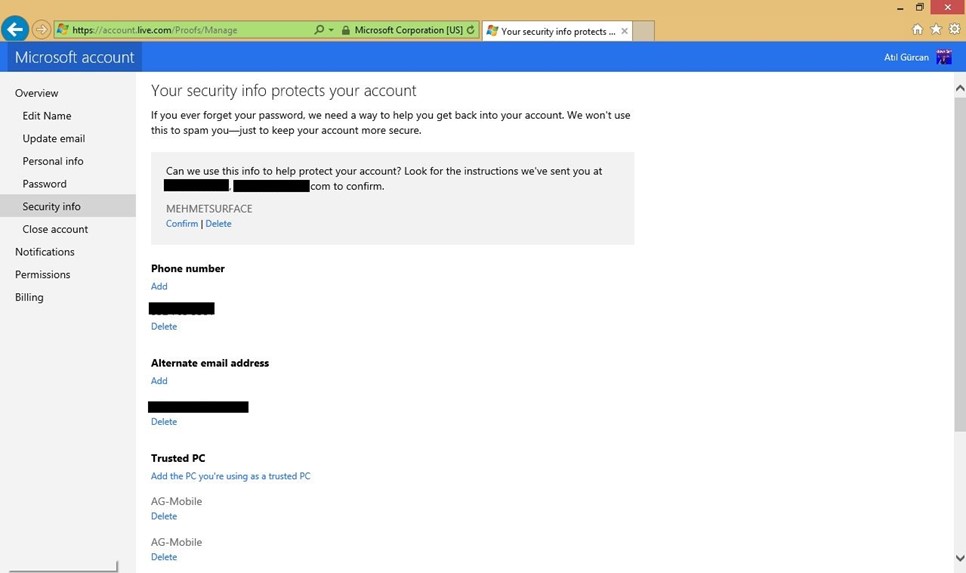This screenshot has width=966, height=573.
Task: Delete the first AG-Mobile trusted PC
Action: click(164, 516)
